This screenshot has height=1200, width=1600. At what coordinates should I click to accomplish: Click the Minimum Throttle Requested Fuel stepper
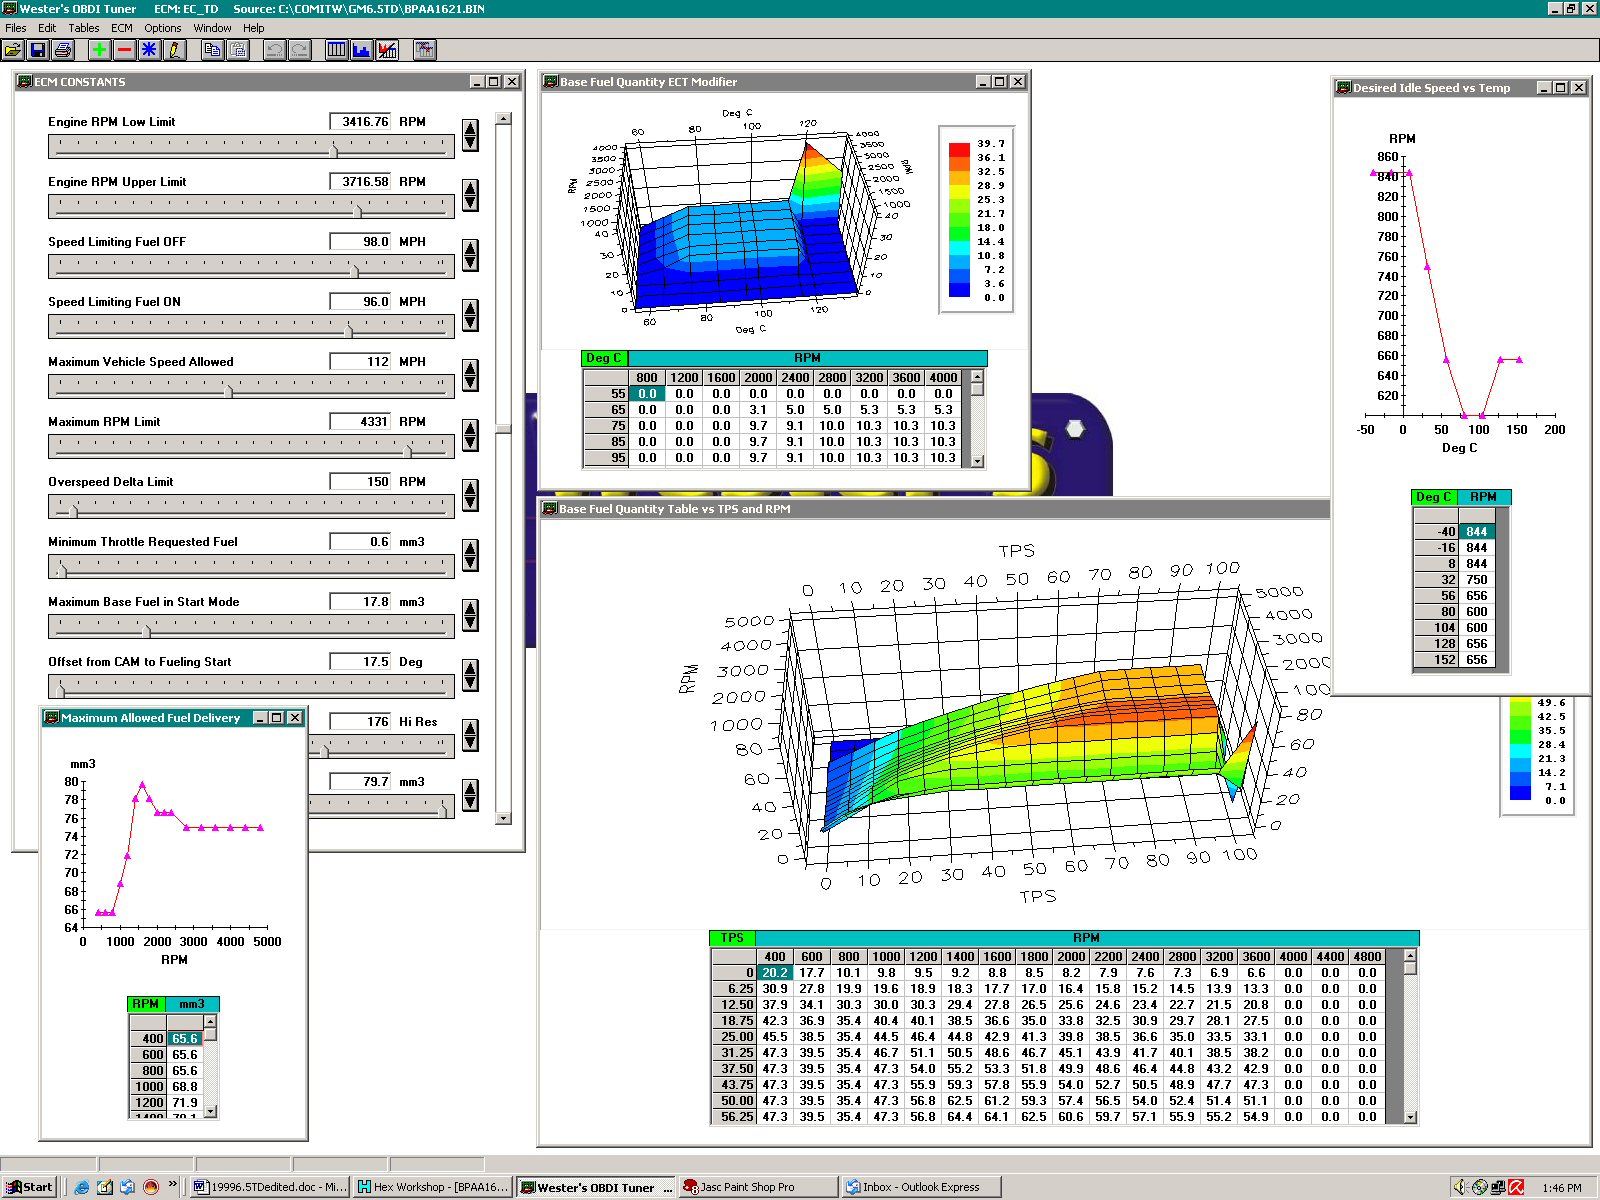tap(470, 555)
